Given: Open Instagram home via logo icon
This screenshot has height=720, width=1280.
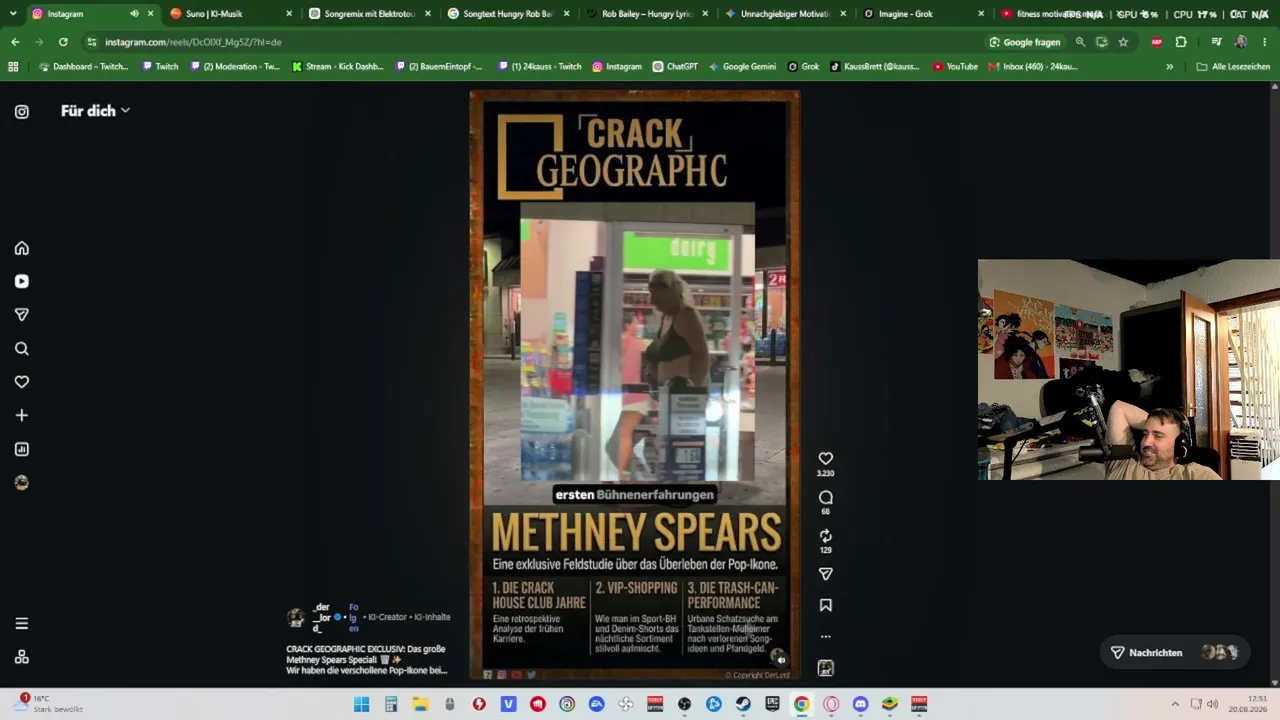Looking at the screenshot, I should point(22,112).
